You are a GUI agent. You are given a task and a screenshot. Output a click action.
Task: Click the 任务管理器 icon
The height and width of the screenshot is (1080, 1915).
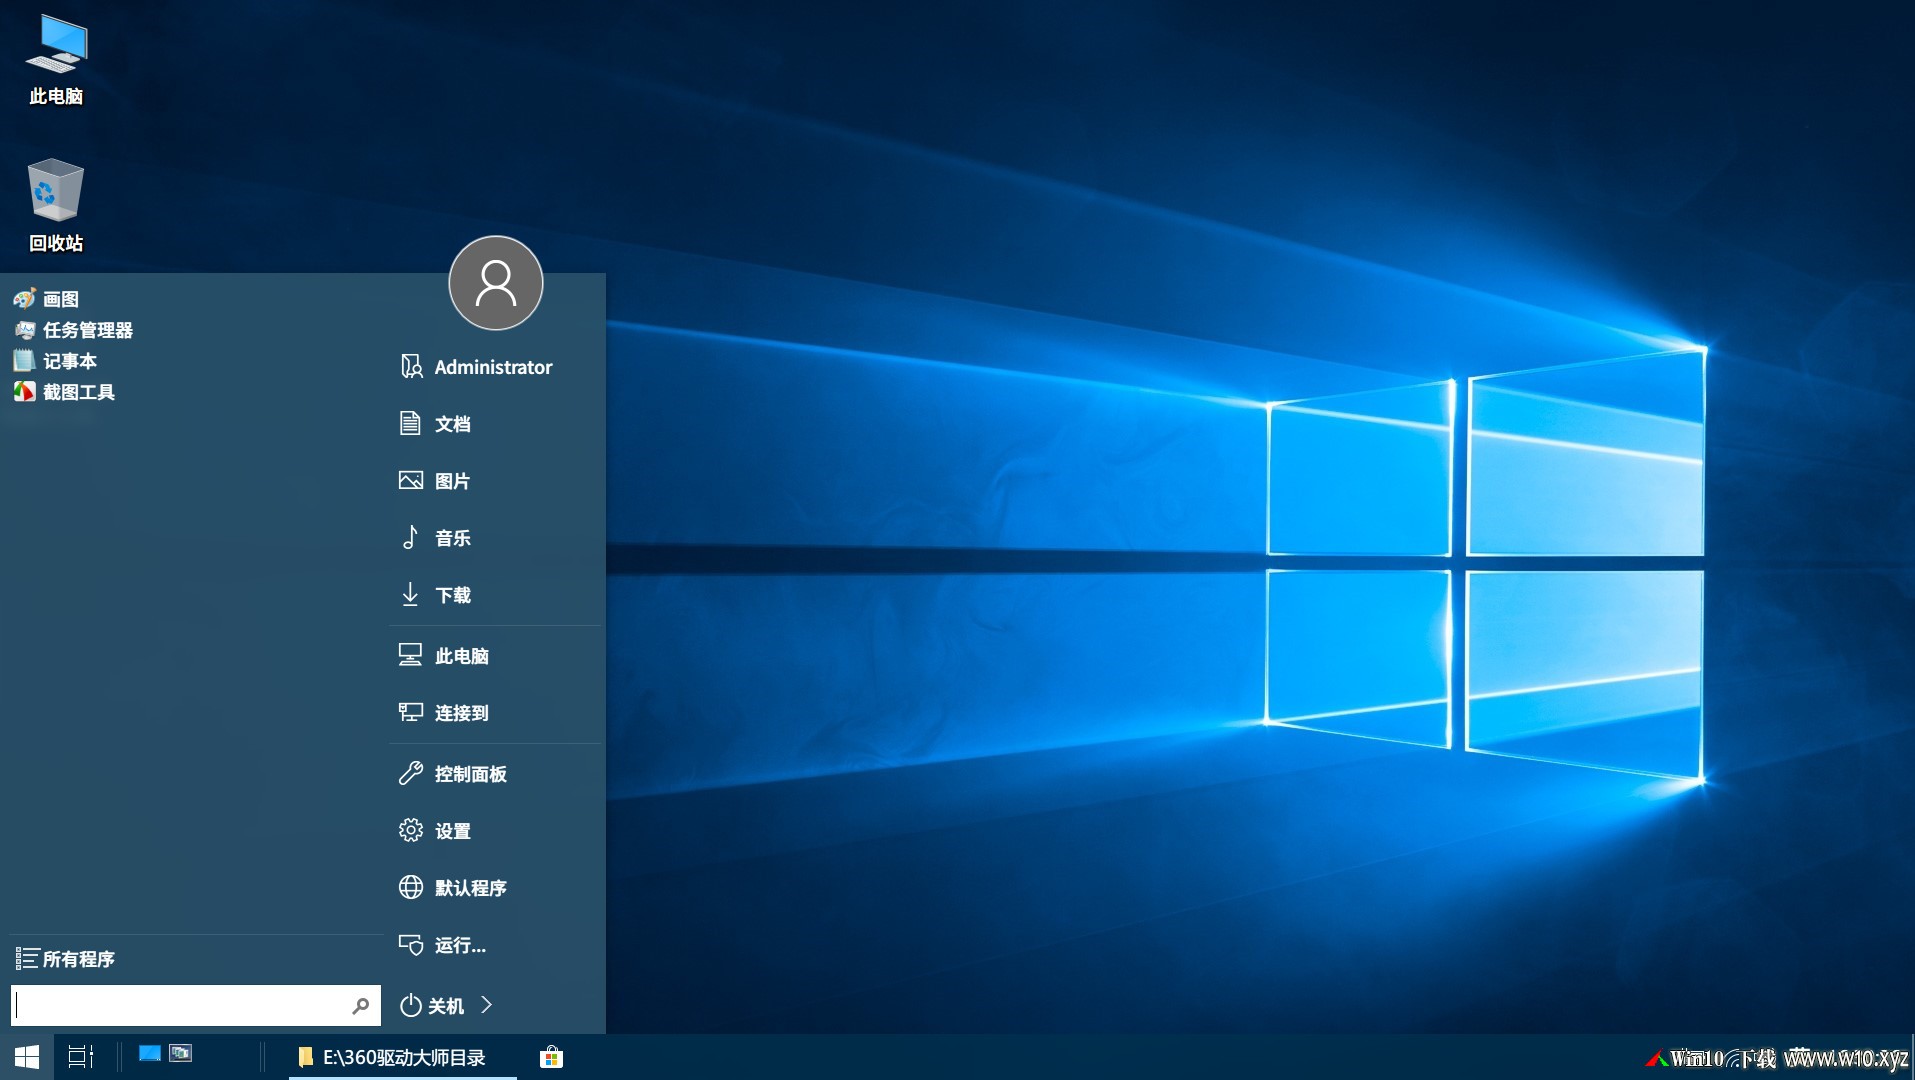coord(25,330)
